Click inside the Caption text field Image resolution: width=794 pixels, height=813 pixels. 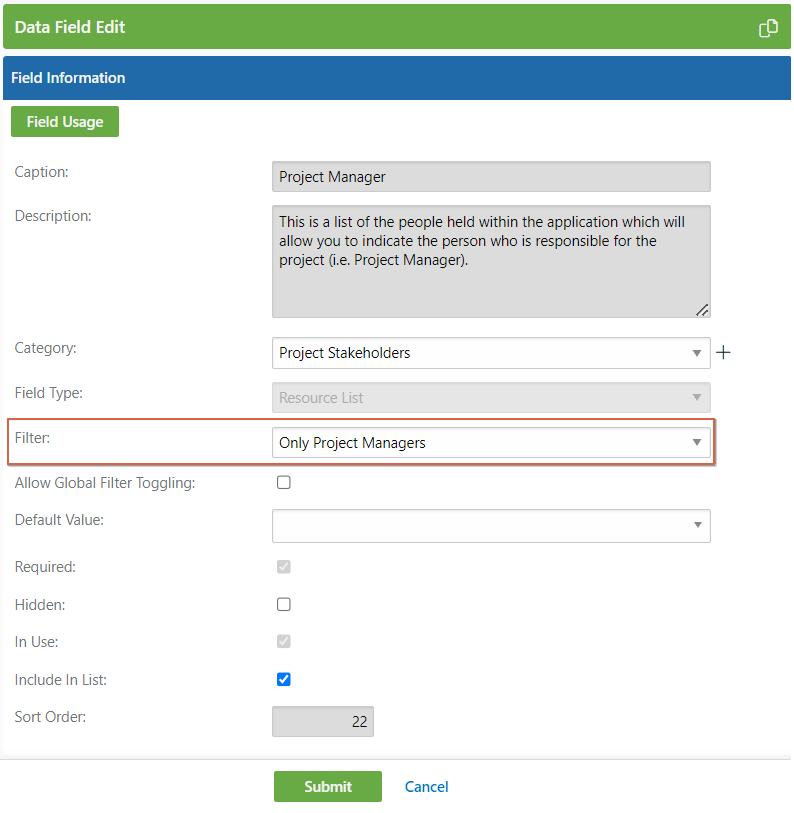click(491, 176)
